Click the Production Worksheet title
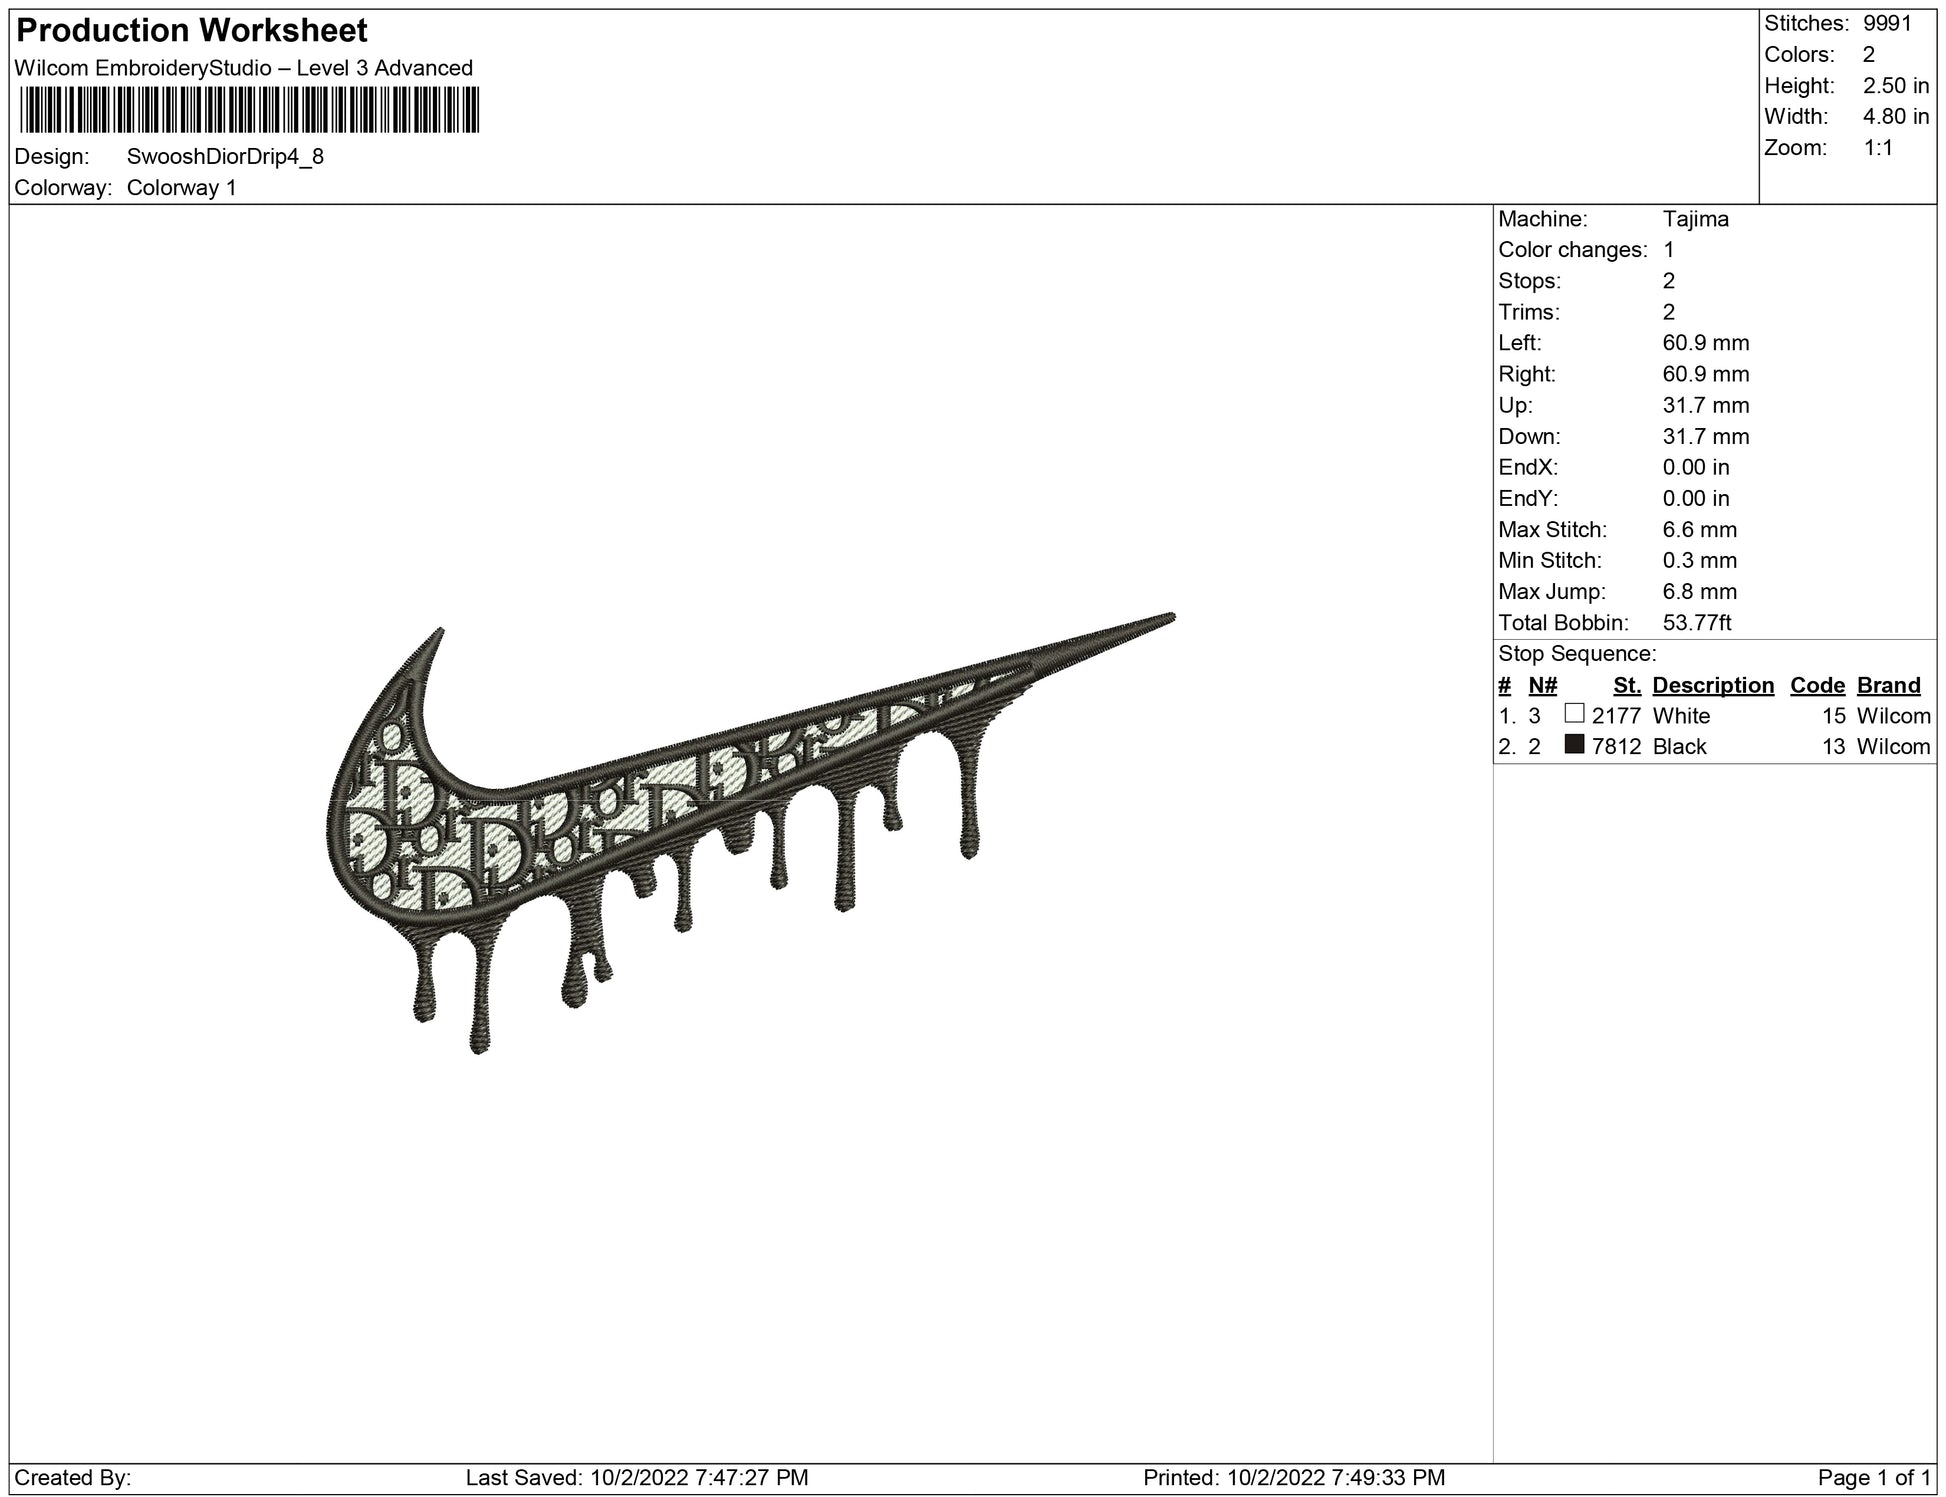The height and width of the screenshot is (1497, 1946). (192, 31)
